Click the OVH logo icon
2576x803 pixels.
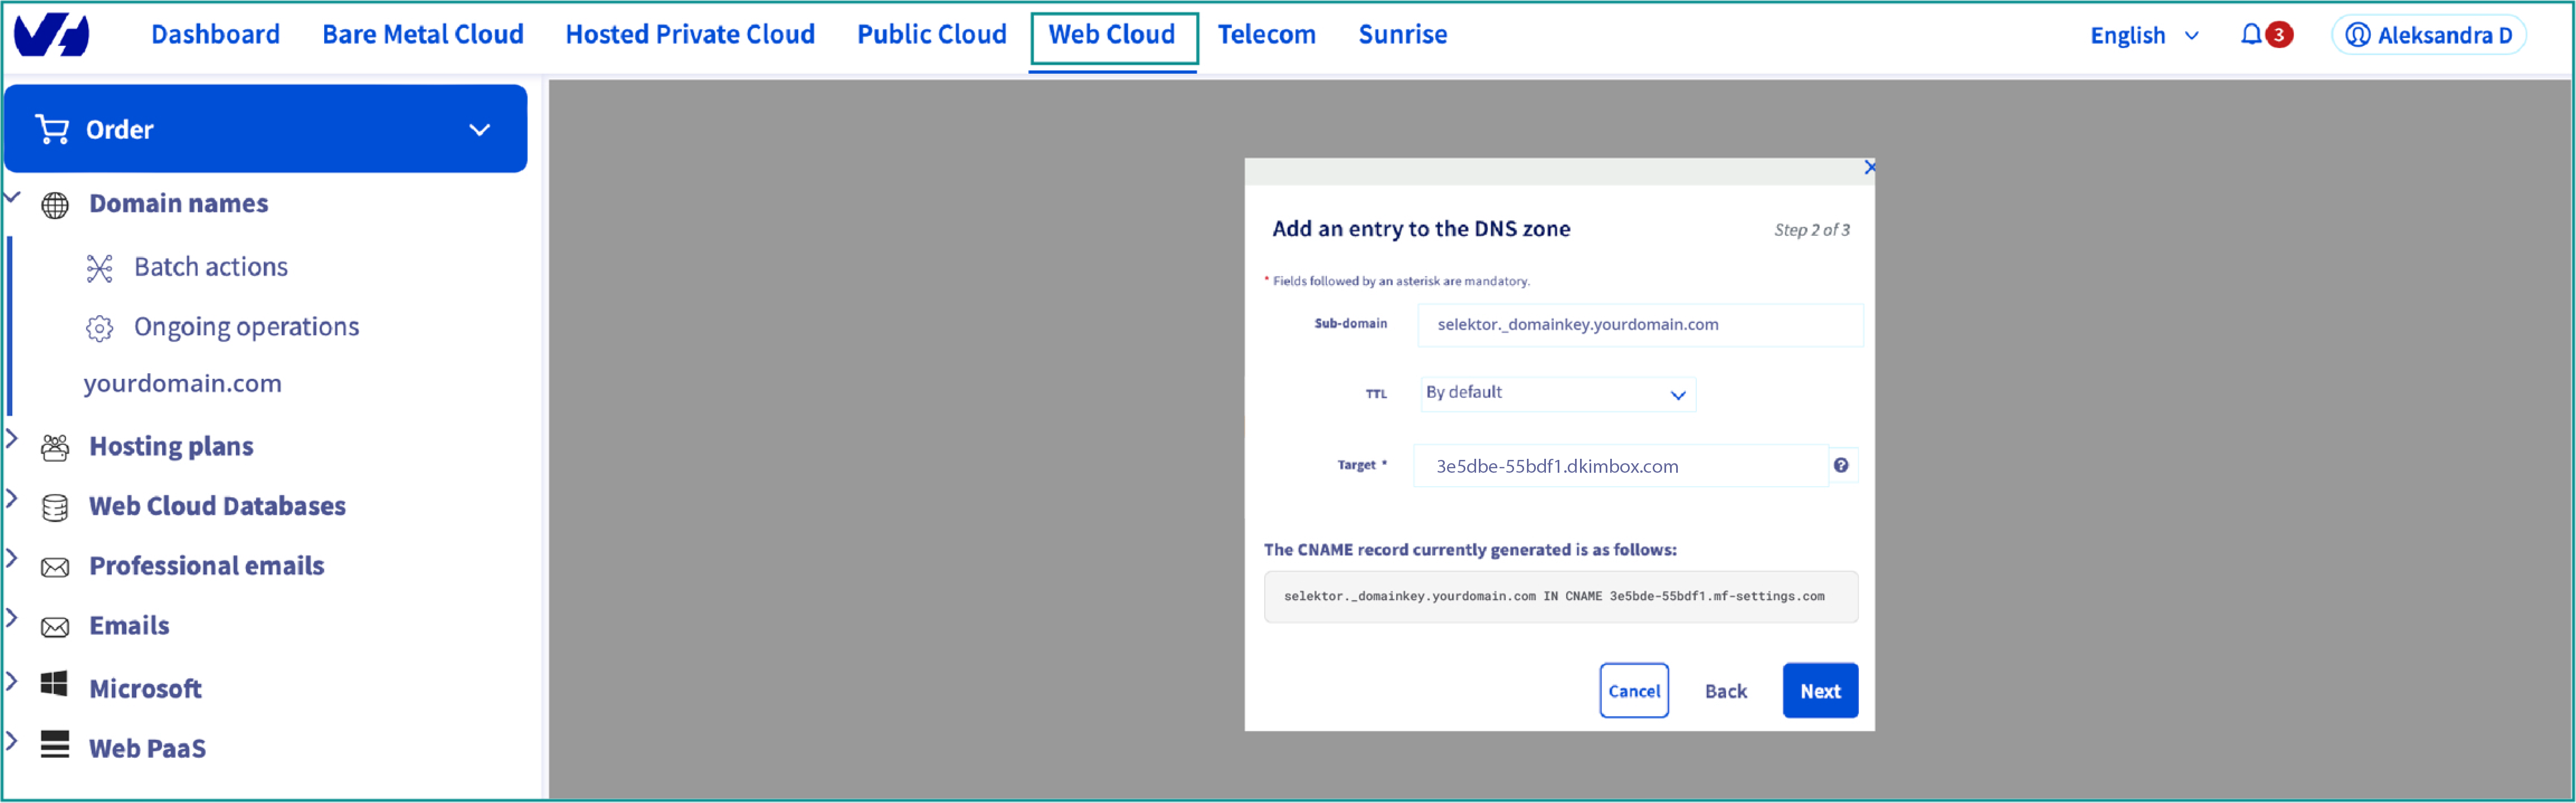52,35
